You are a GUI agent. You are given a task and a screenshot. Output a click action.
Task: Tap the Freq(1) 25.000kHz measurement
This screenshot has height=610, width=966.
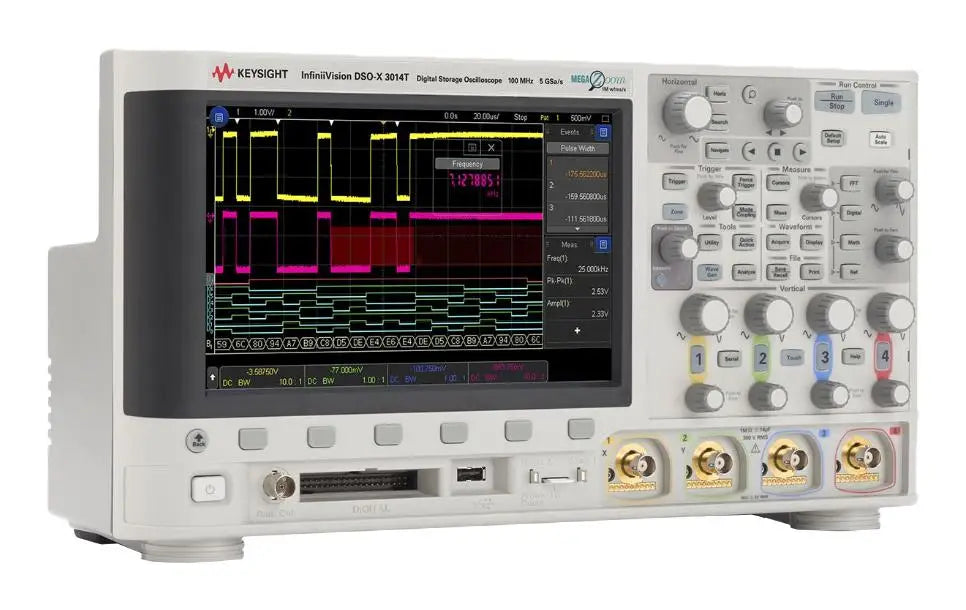pos(577,264)
